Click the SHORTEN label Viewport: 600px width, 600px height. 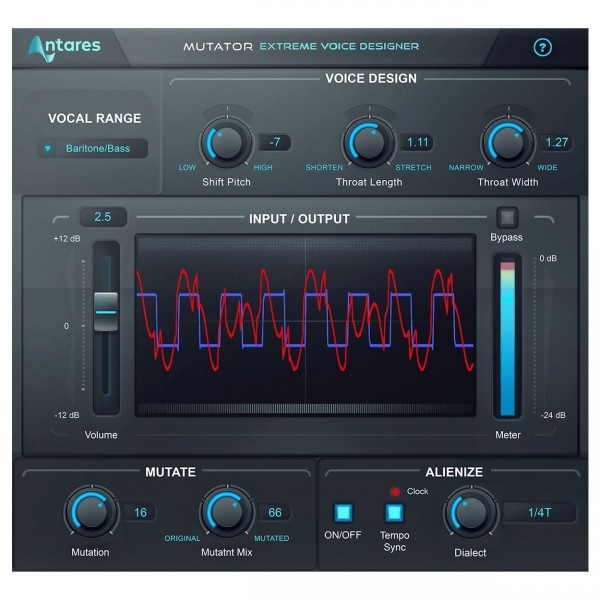click(x=324, y=168)
